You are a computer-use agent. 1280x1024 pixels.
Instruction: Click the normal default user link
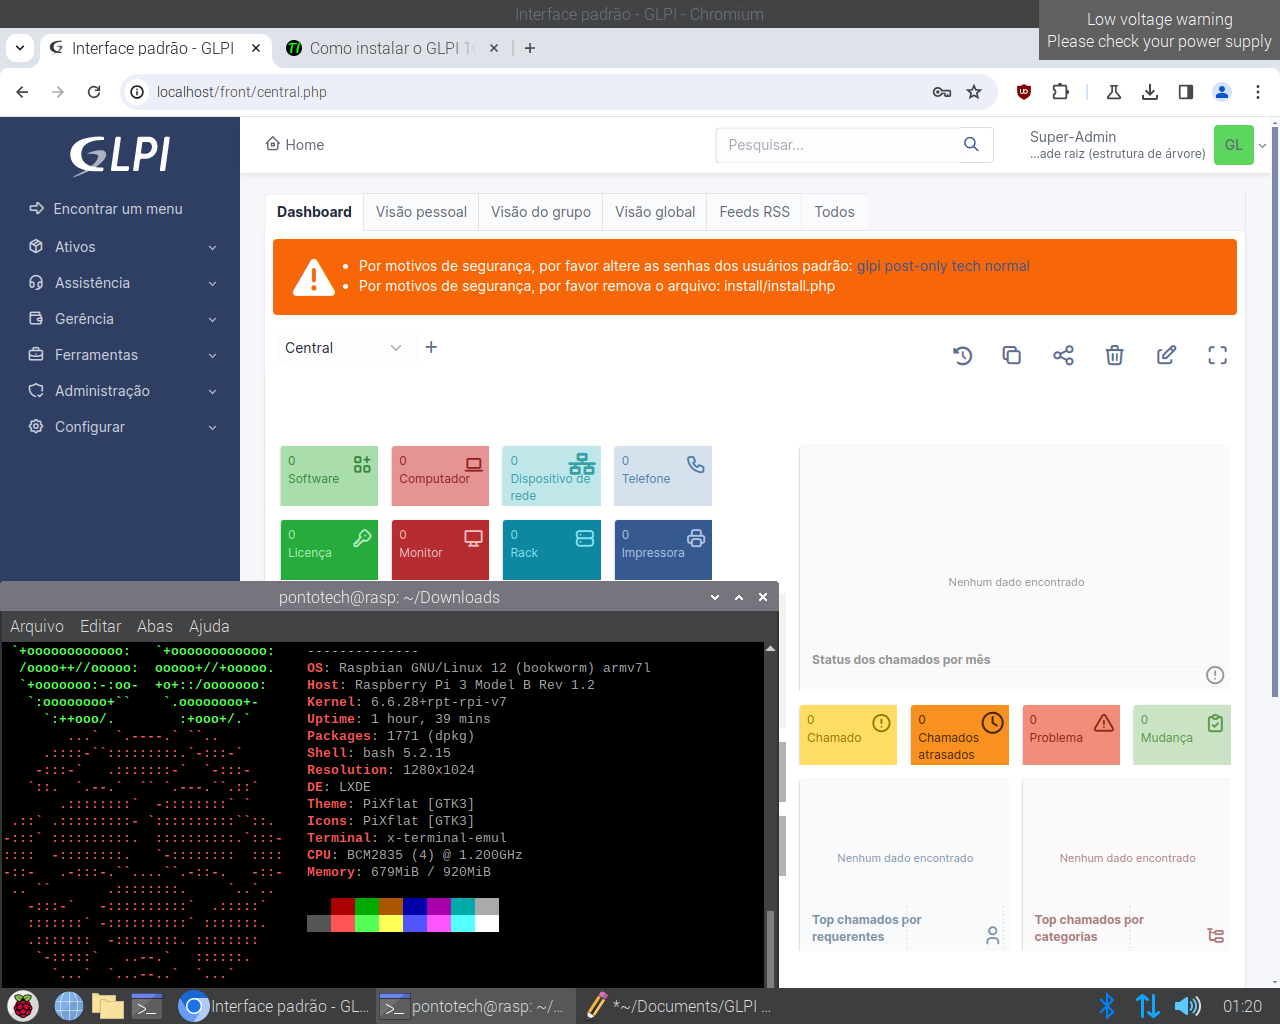(1007, 266)
